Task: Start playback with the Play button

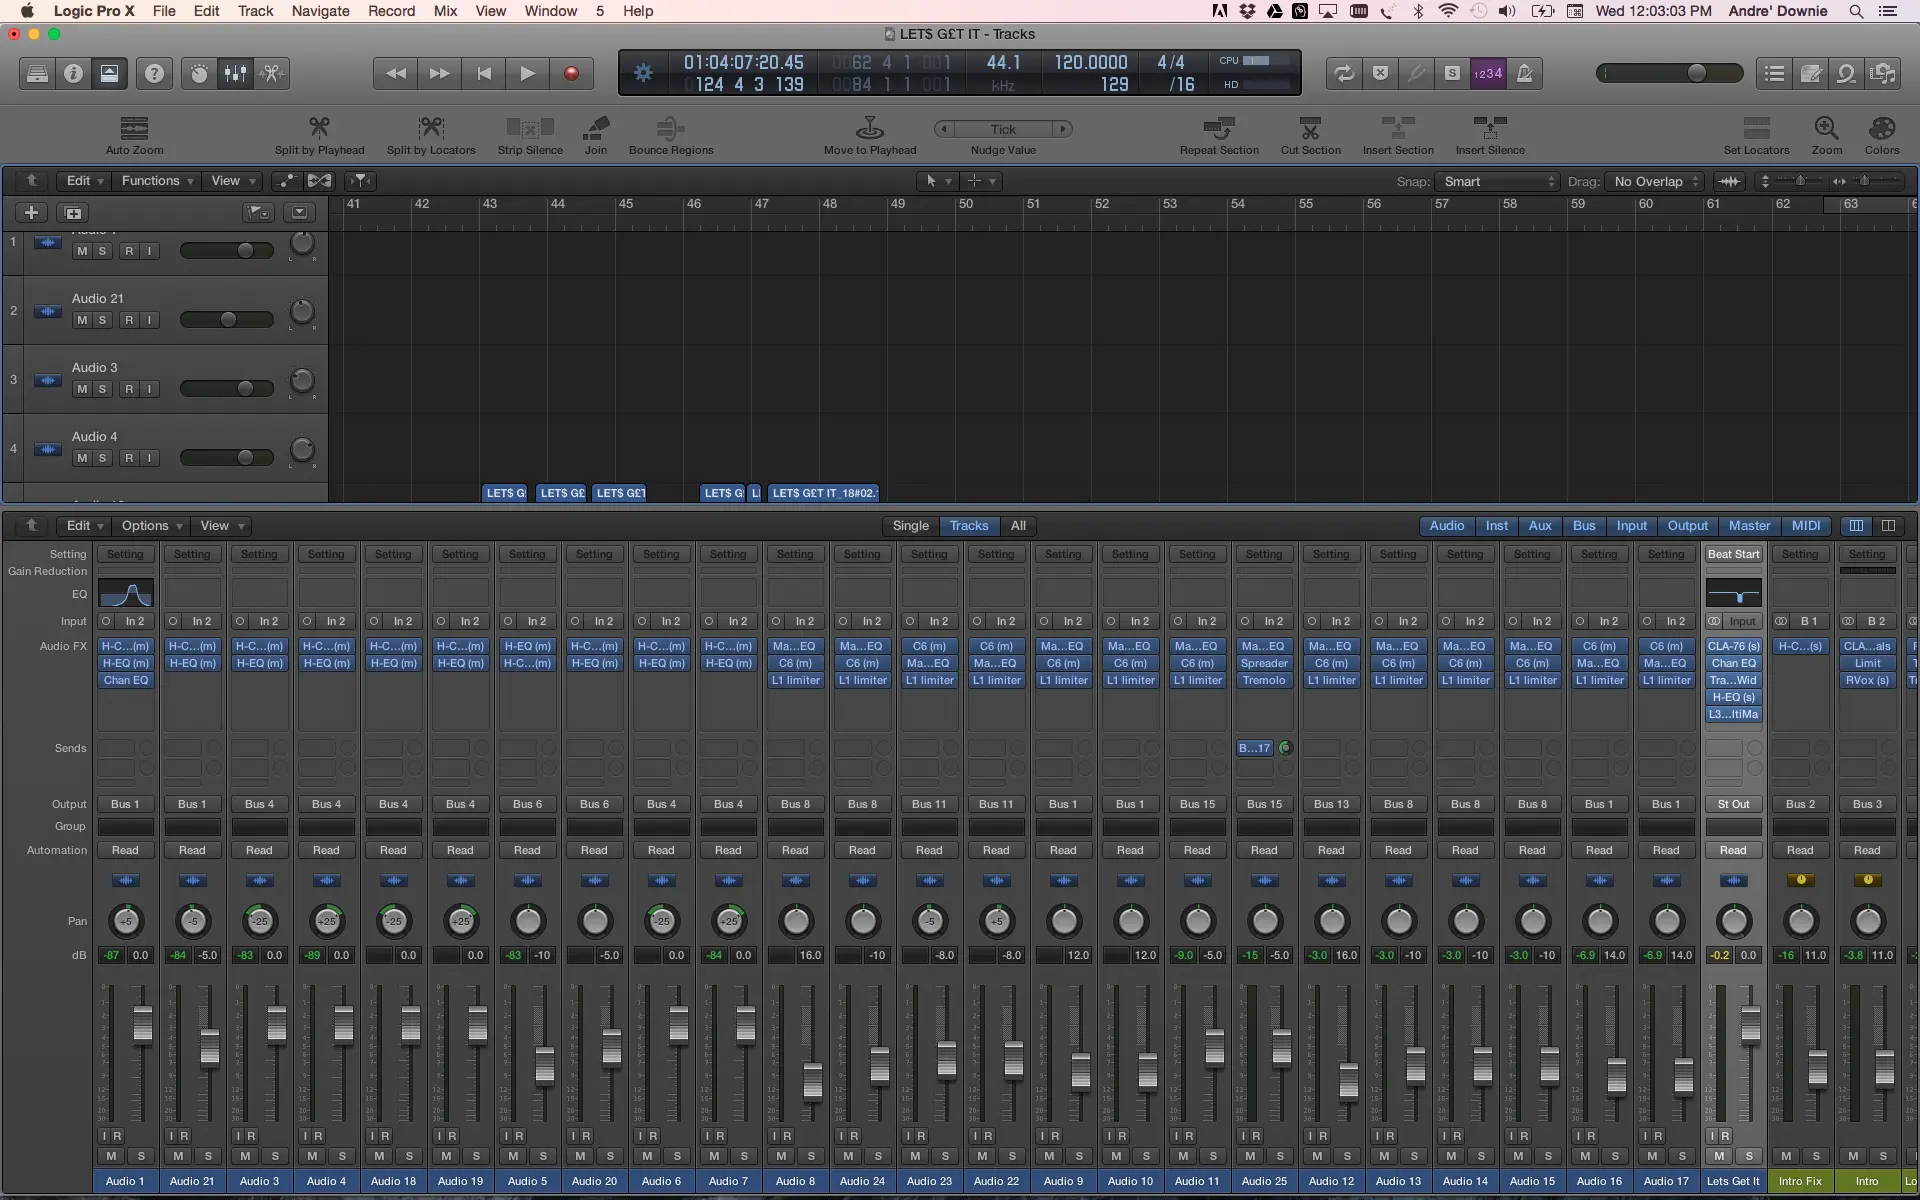Action: click(527, 74)
